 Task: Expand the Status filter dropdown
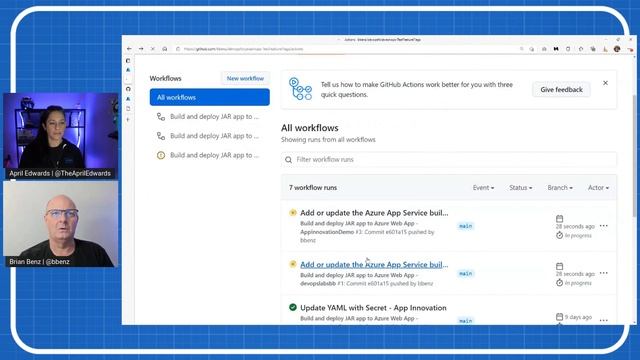[x=520, y=188]
